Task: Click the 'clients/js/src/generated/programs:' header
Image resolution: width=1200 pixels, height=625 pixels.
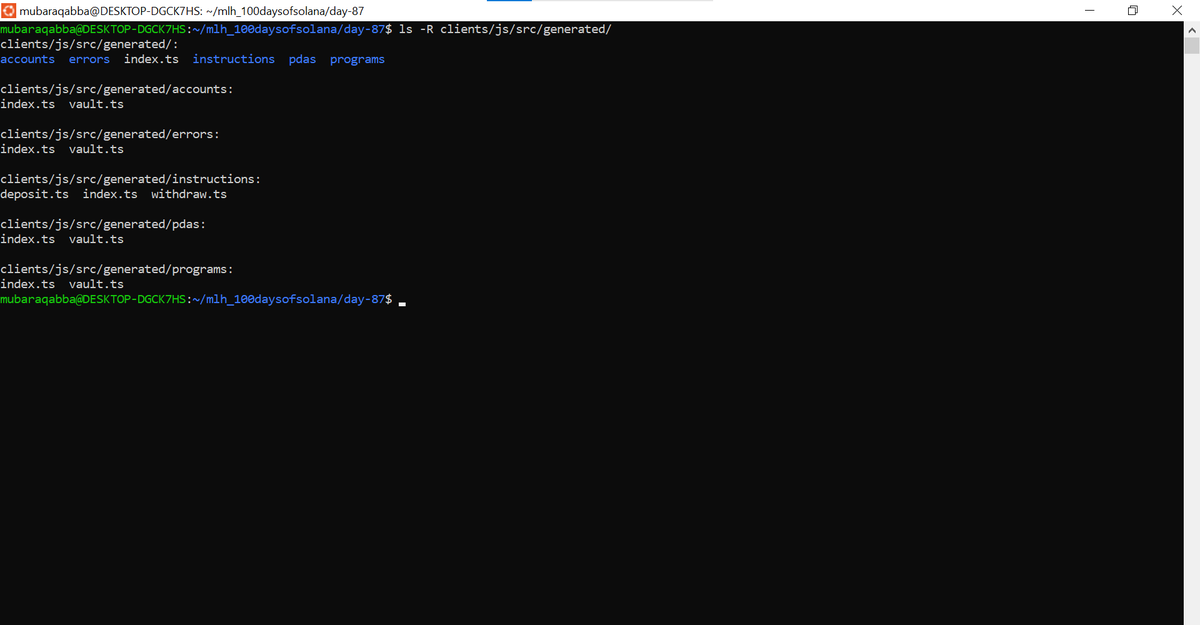Action: click(117, 269)
